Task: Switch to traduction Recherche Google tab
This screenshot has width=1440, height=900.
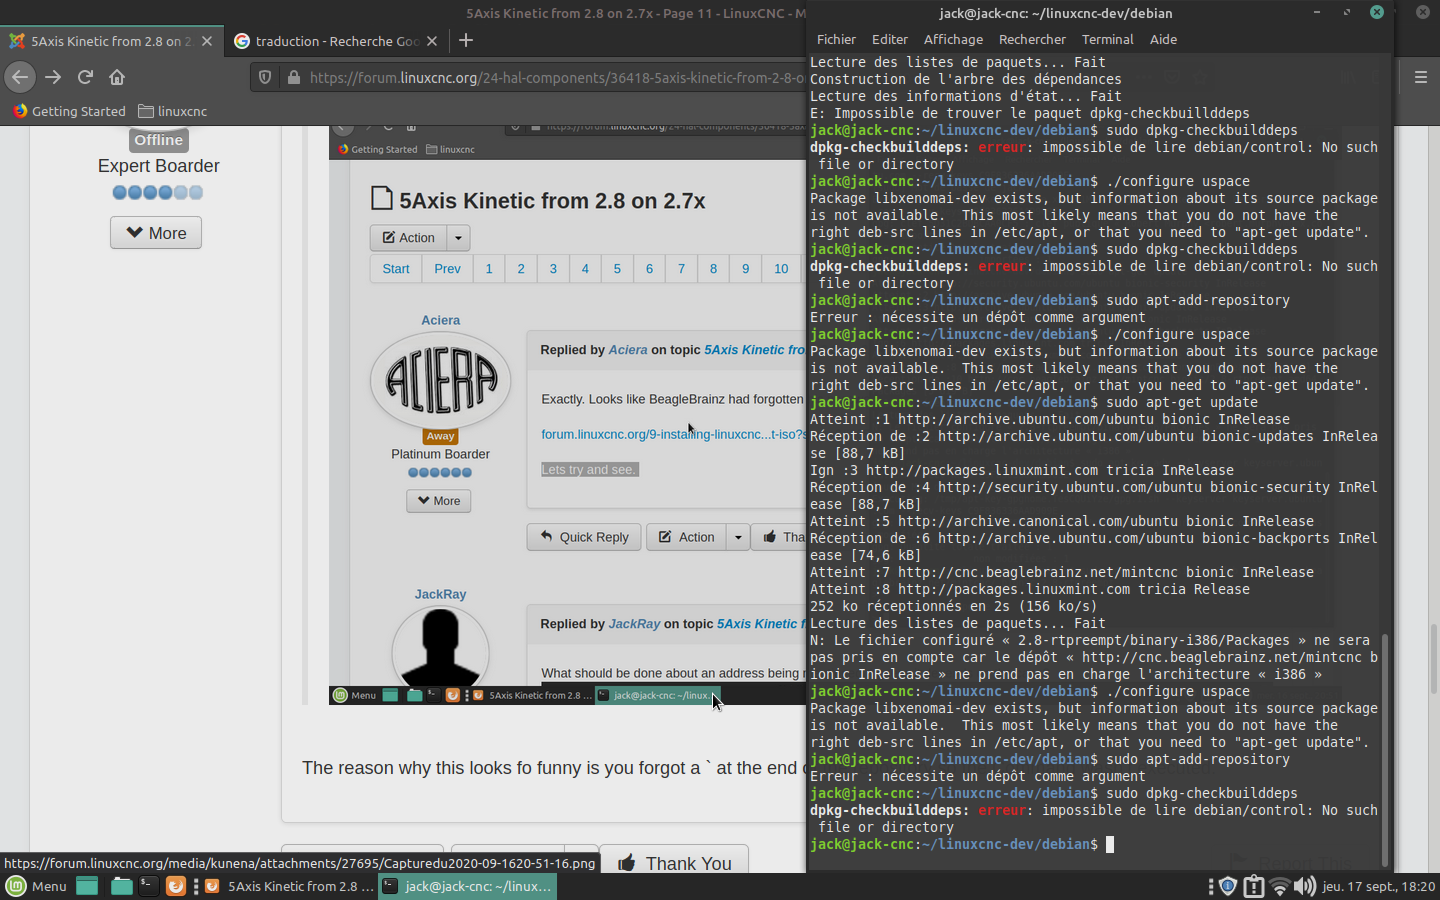Action: tap(336, 41)
